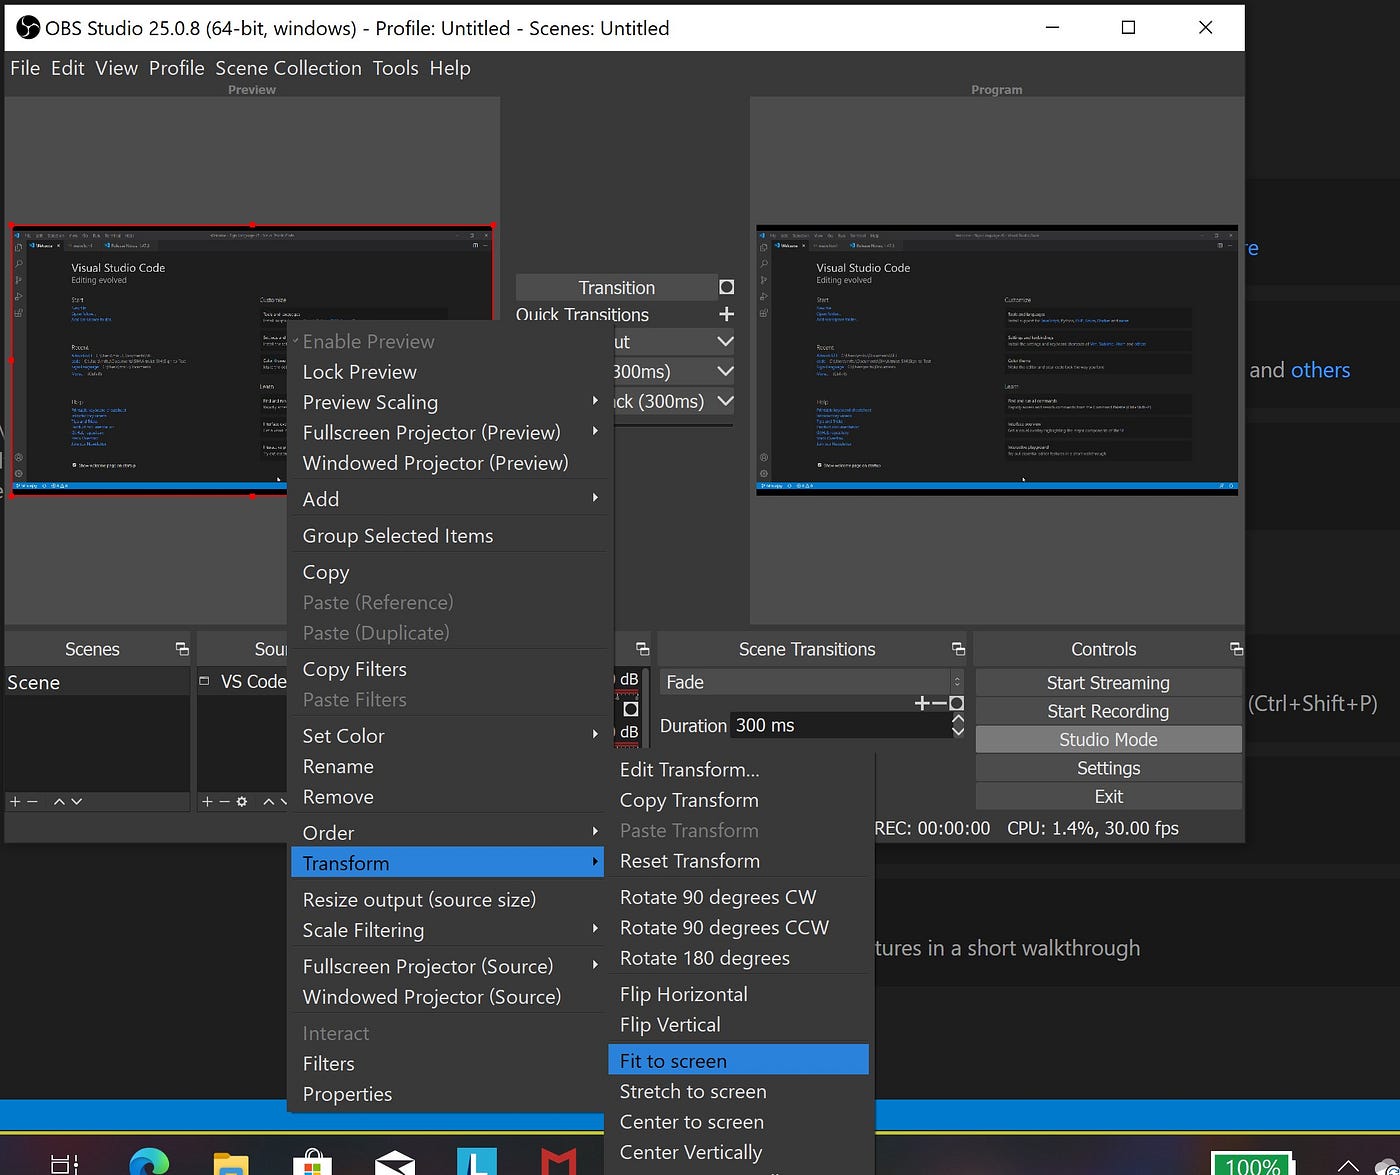Expand first quick transition dropdown arrow
This screenshot has height=1175, width=1400.
725,341
